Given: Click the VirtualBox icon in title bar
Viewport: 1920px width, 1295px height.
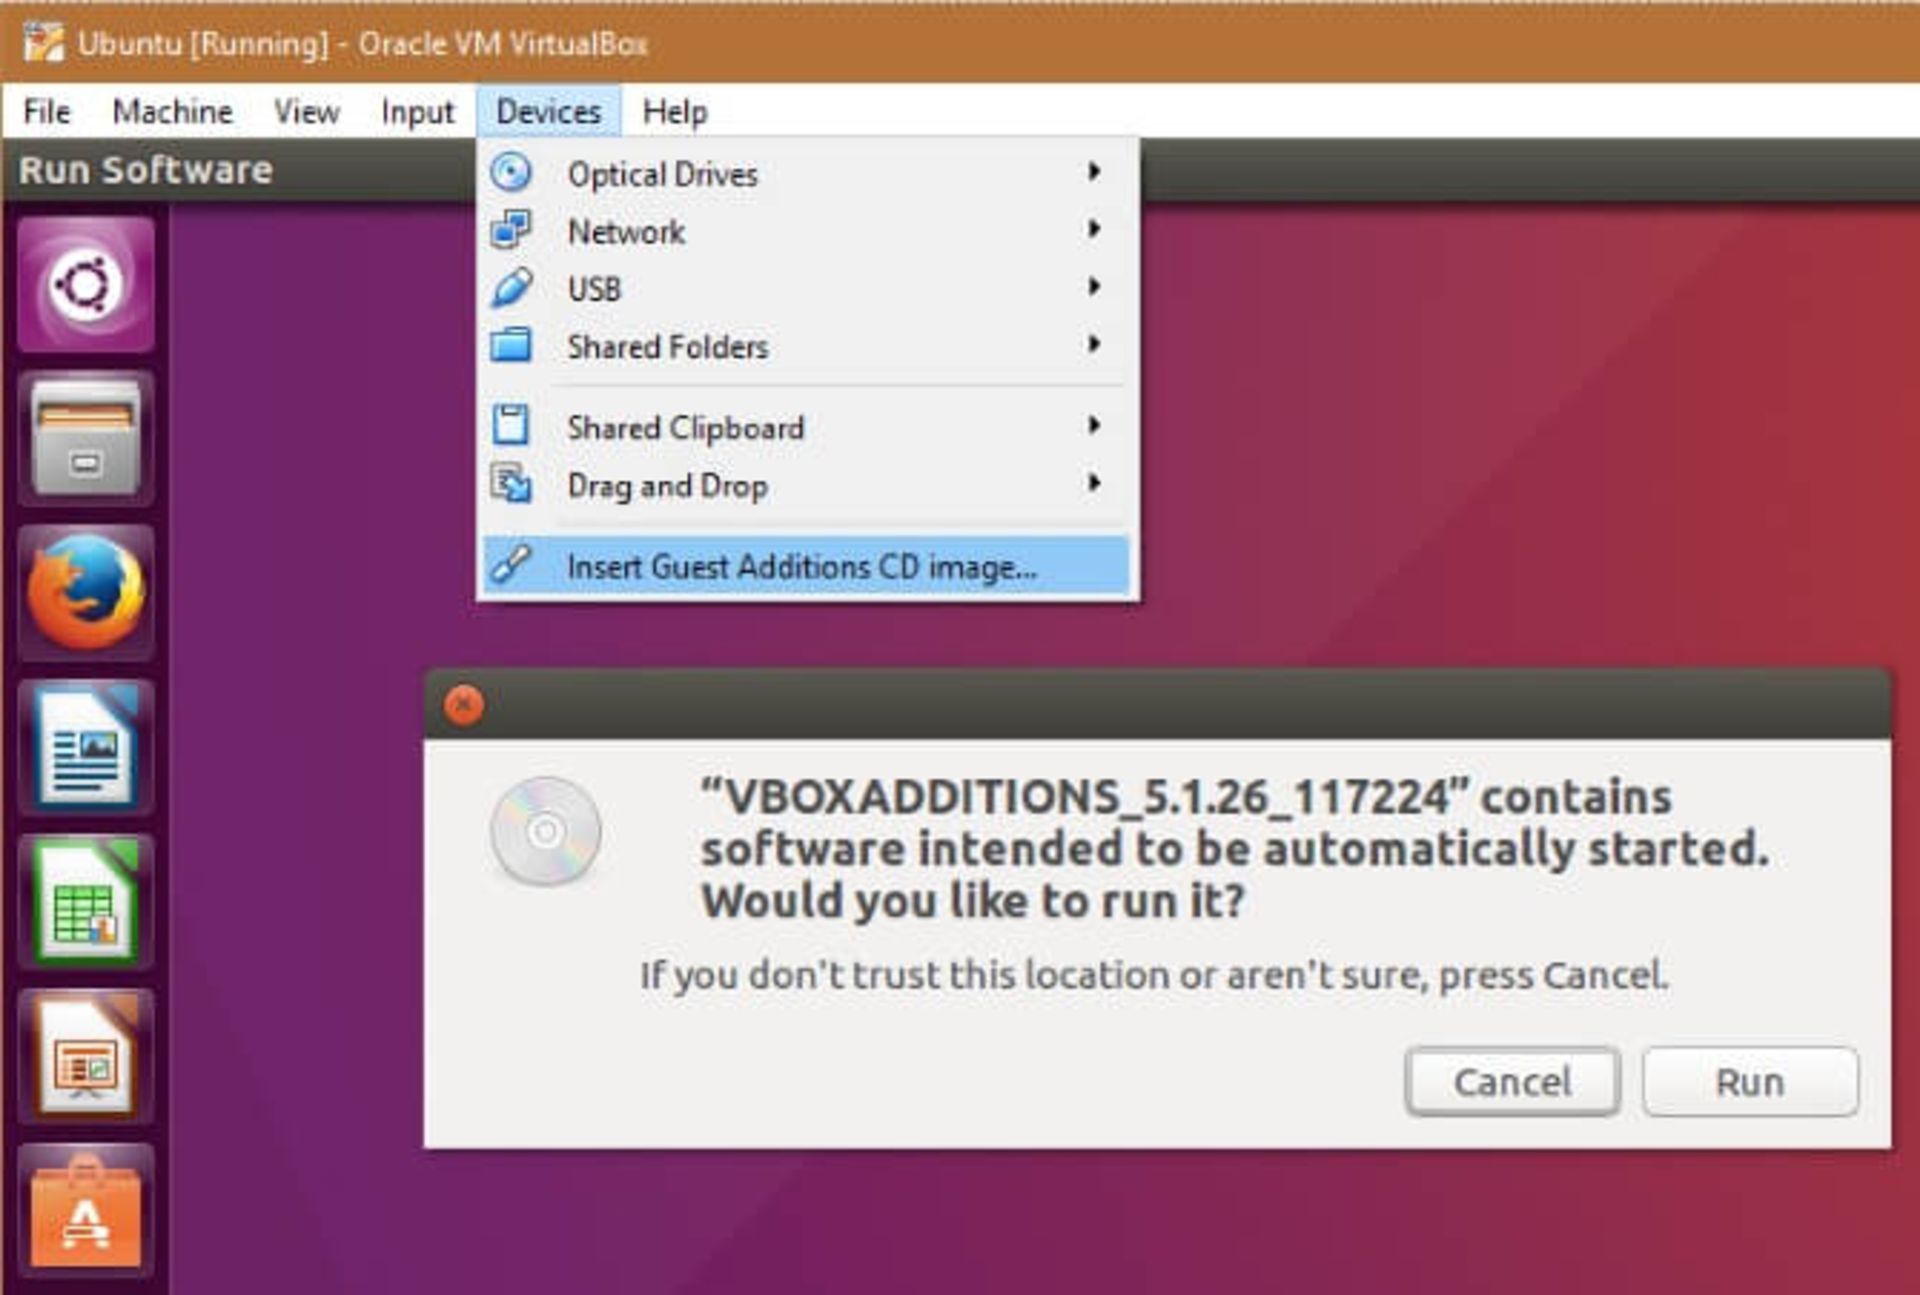Looking at the screenshot, I should point(44,43).
